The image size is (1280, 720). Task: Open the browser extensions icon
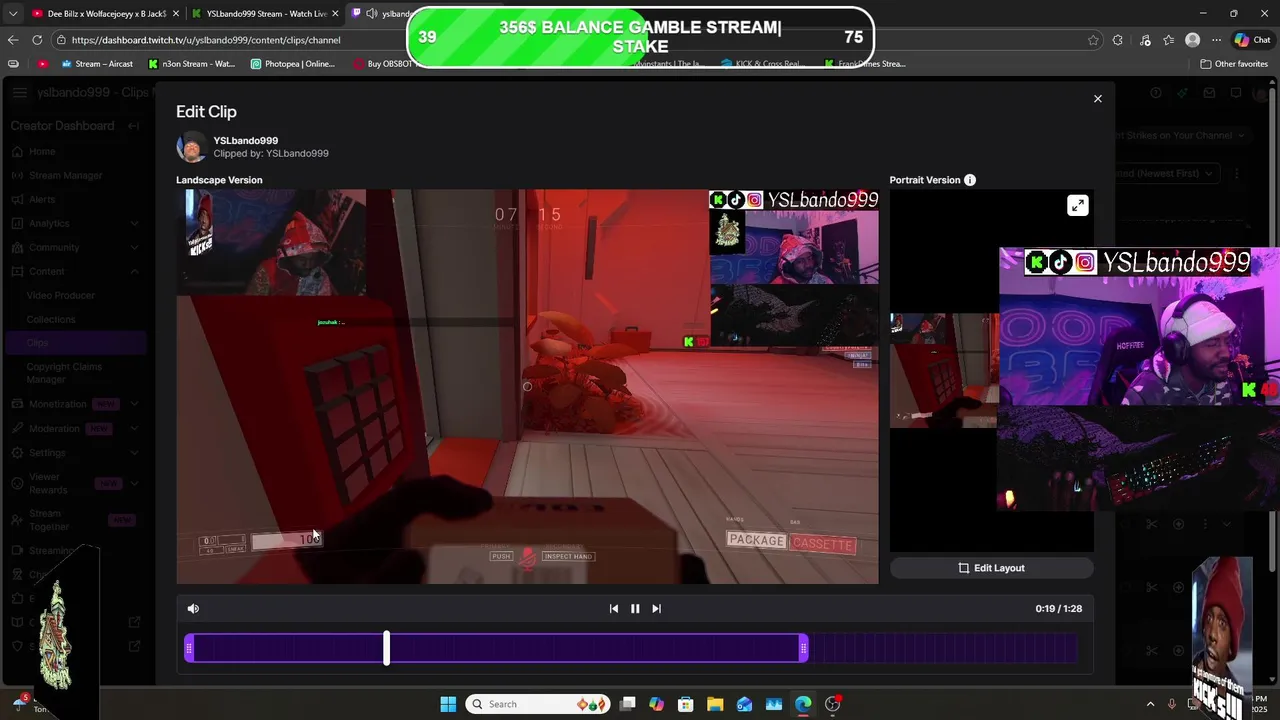coord(1118,40)
